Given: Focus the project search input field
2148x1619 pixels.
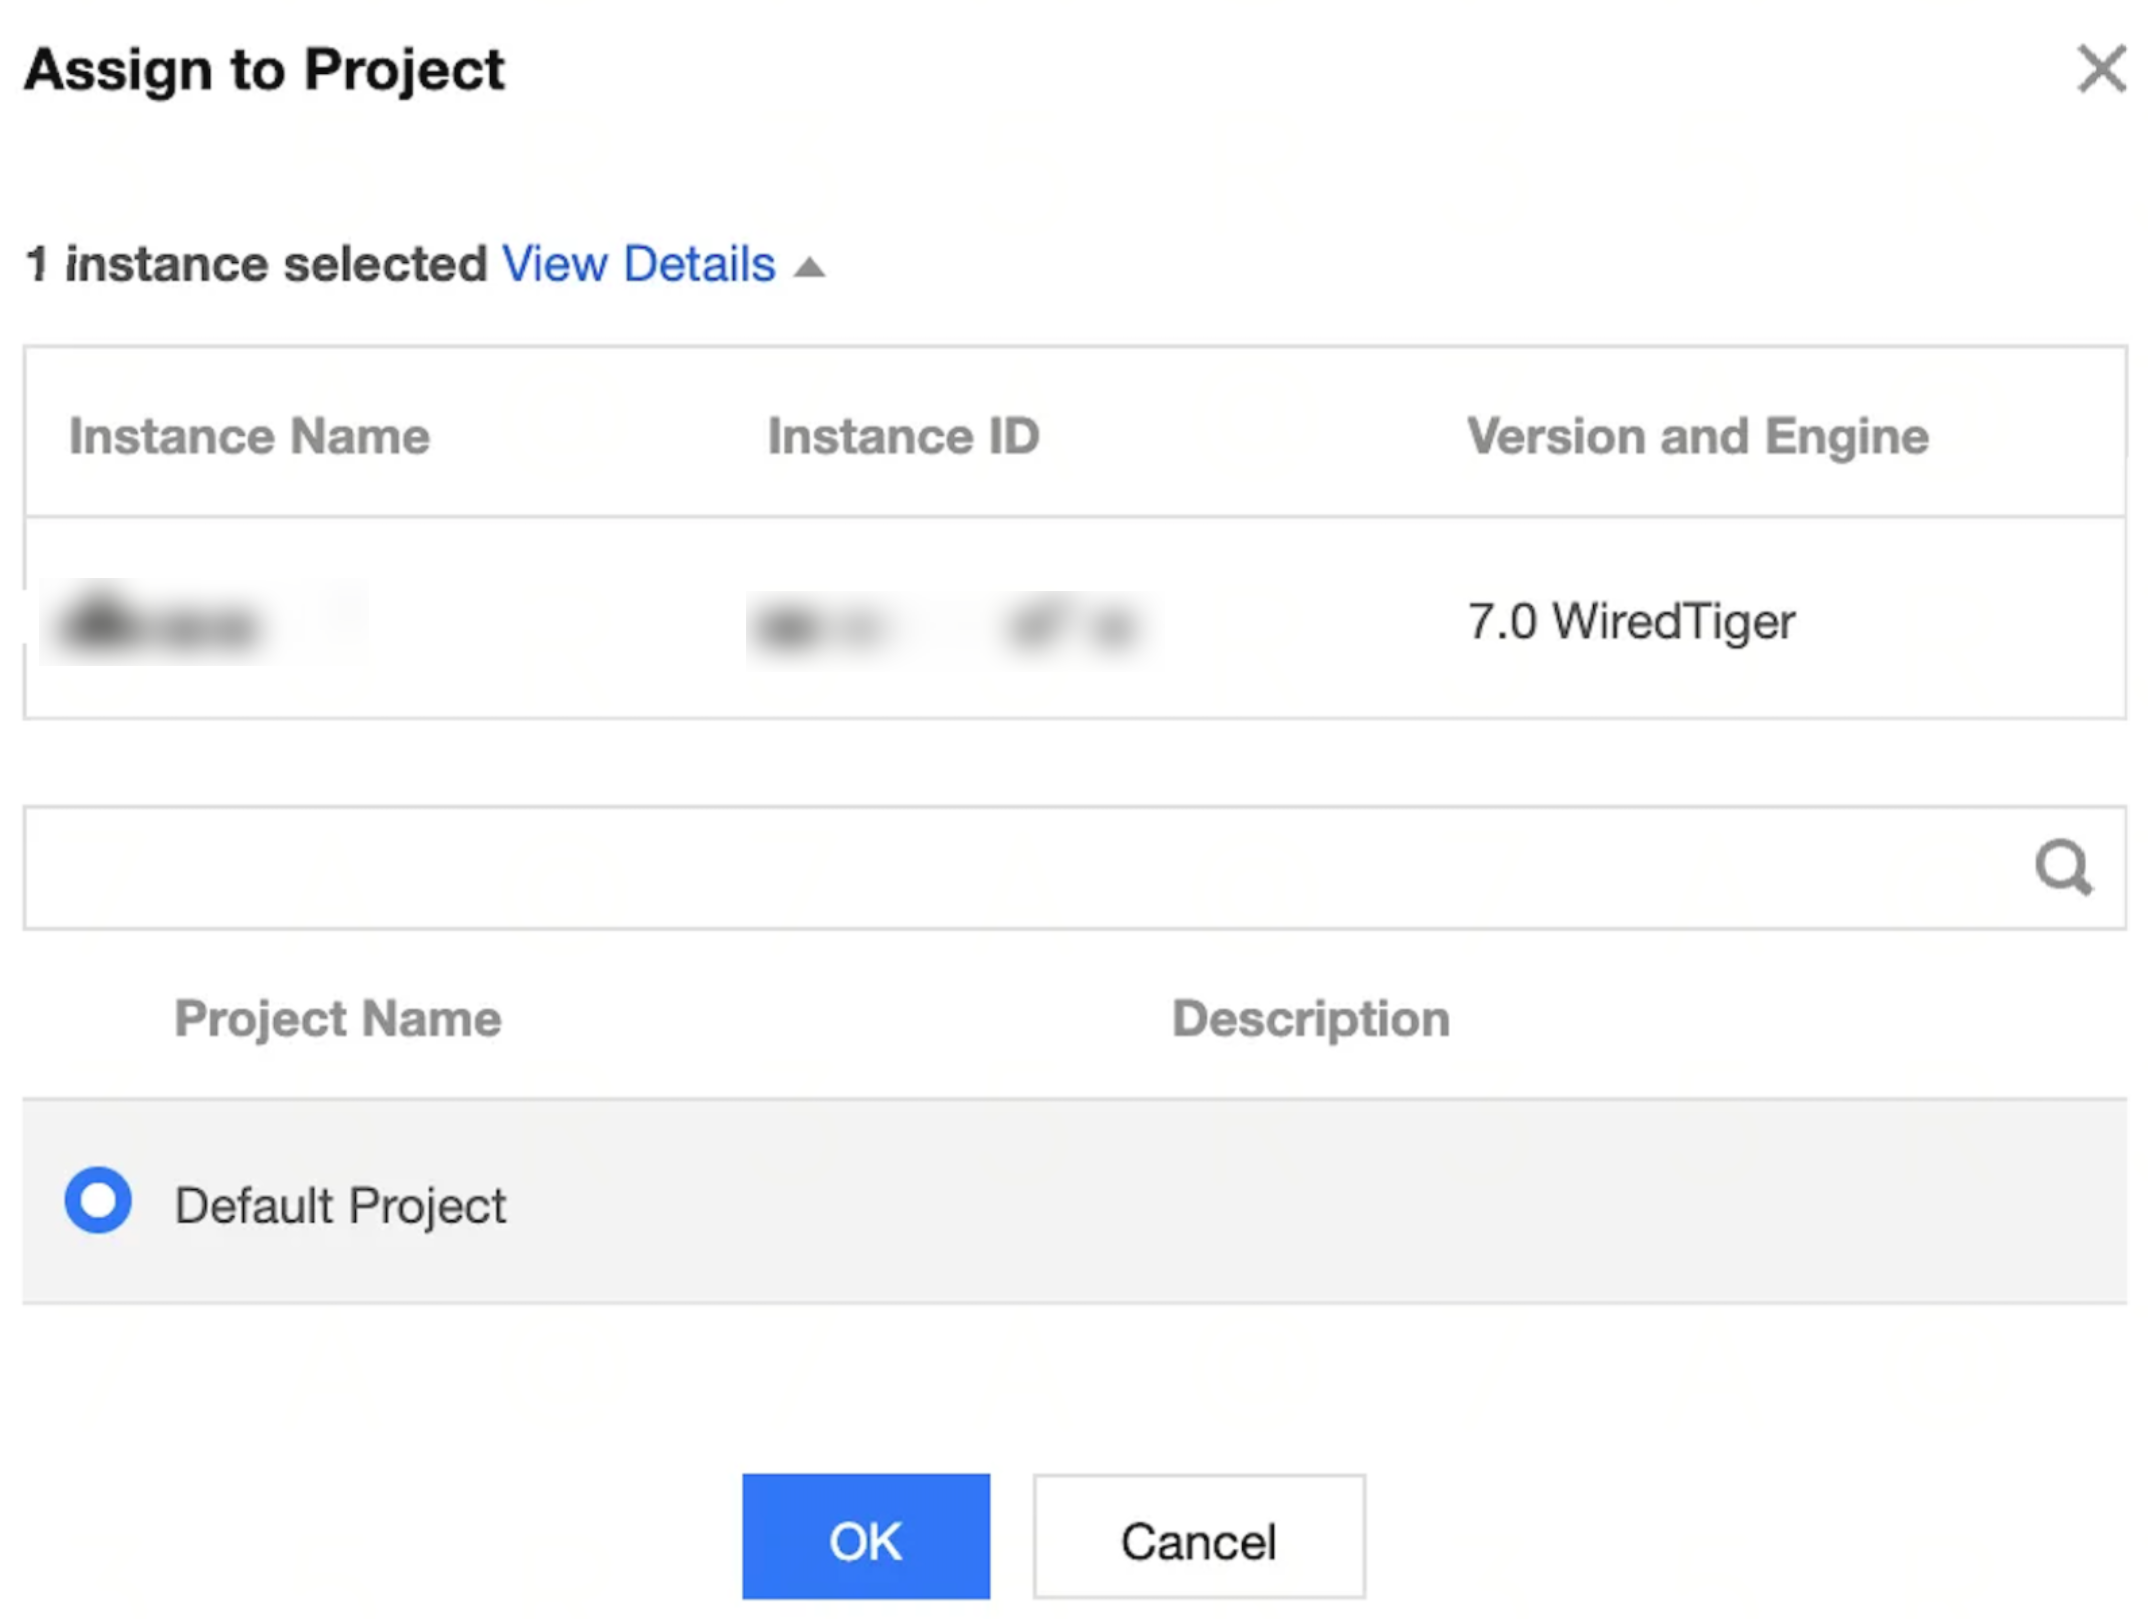Looking at the screenshot, I should (1000, 867).
